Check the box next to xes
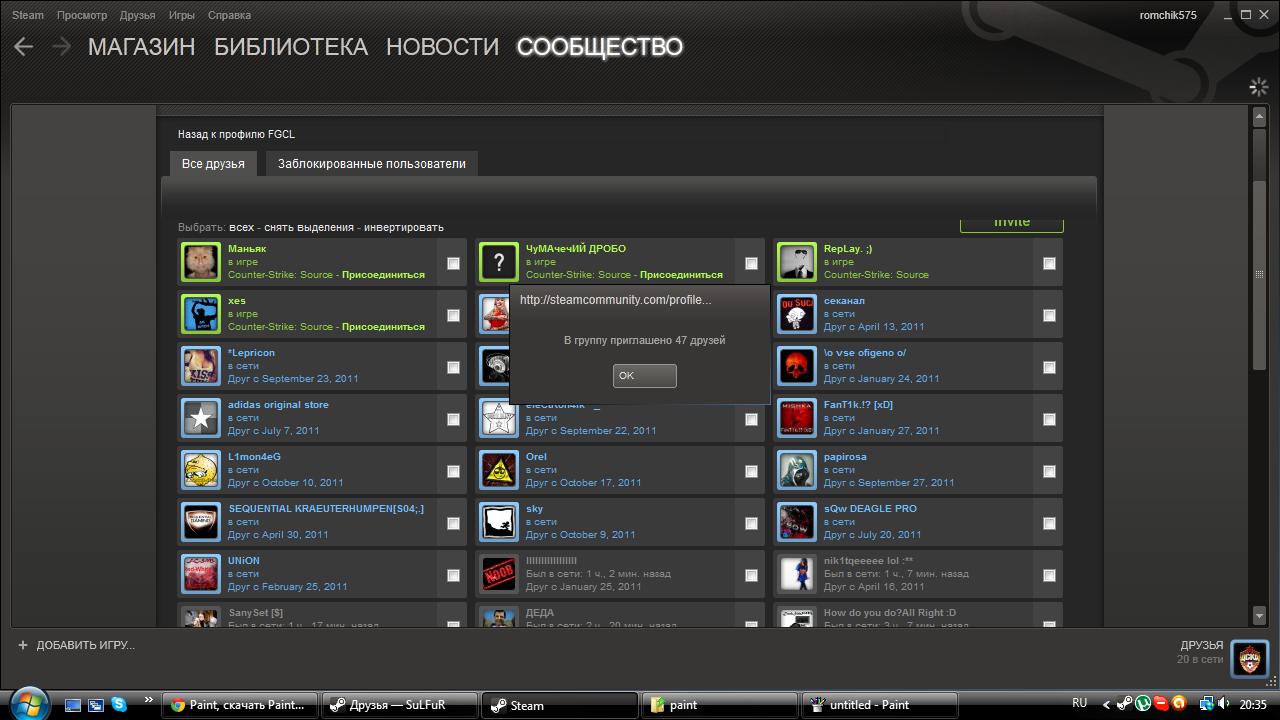 pos(453,315)
